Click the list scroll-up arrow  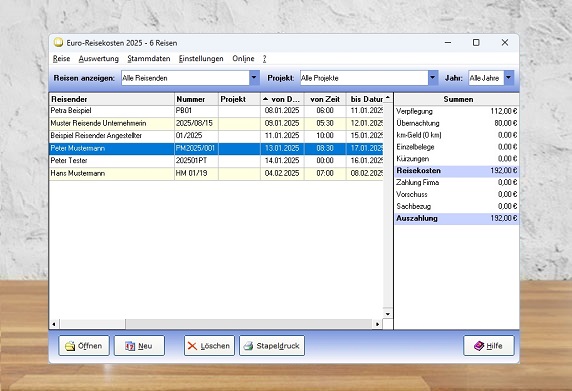point(388,97)
